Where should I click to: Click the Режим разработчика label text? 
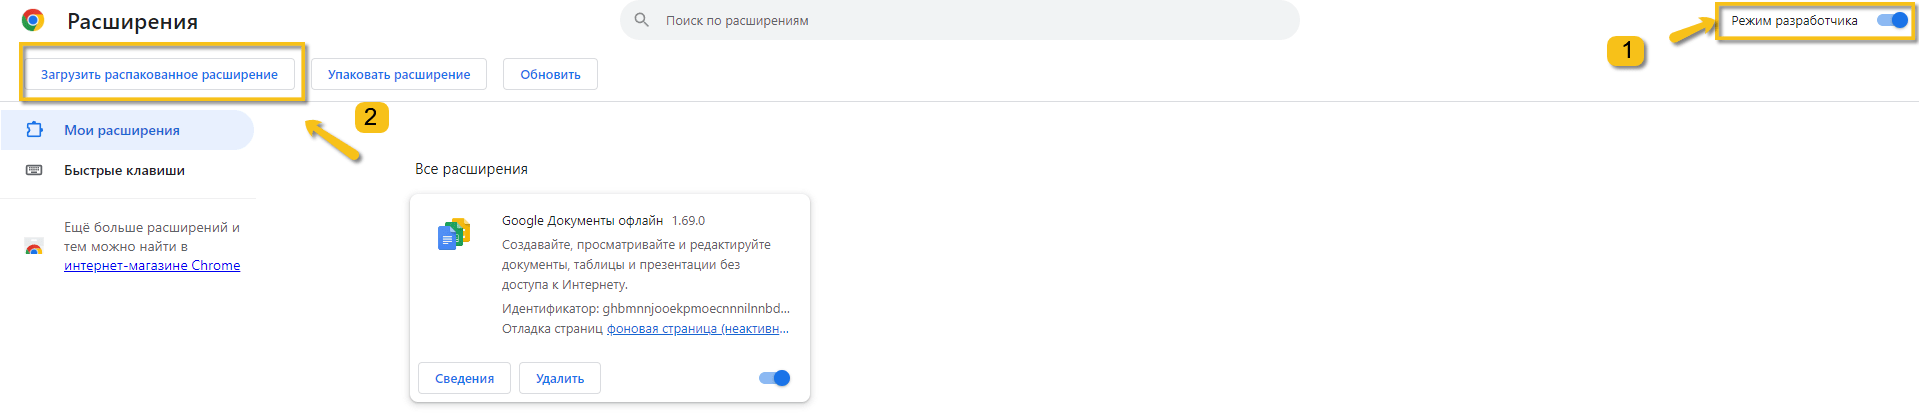click(x=1794, y=20)
